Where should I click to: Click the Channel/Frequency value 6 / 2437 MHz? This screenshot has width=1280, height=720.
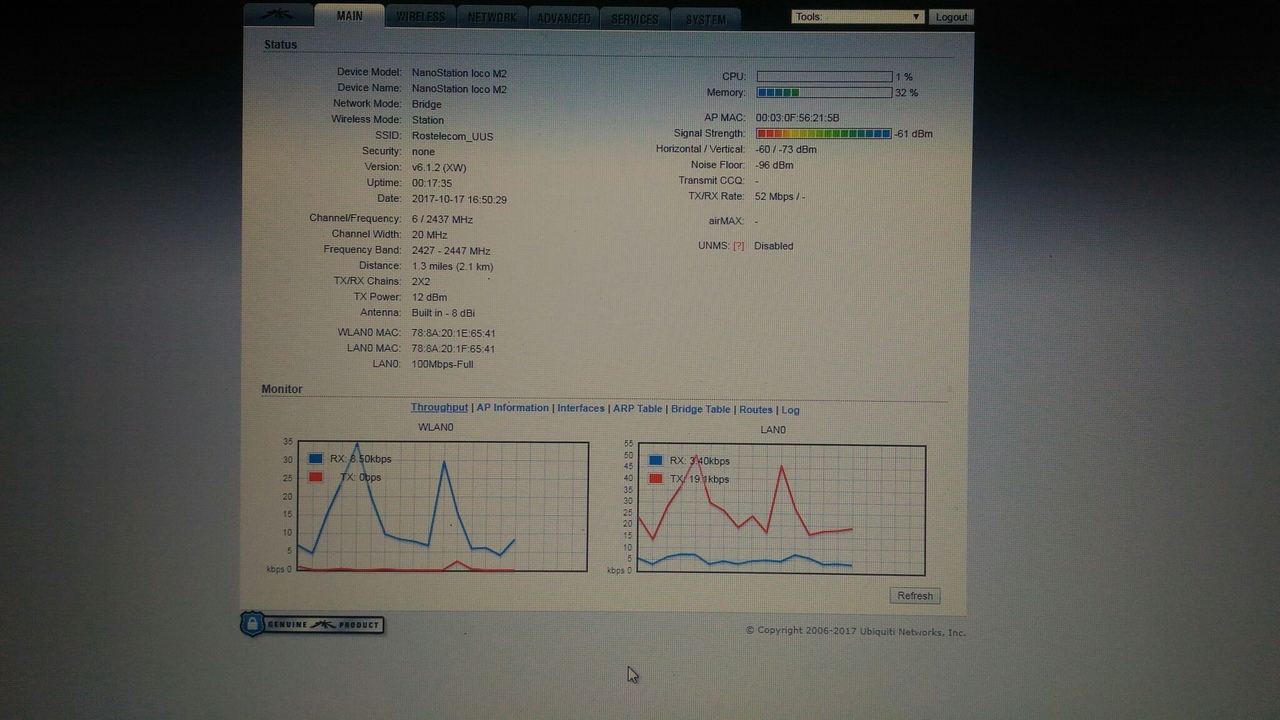coord(442,219)
